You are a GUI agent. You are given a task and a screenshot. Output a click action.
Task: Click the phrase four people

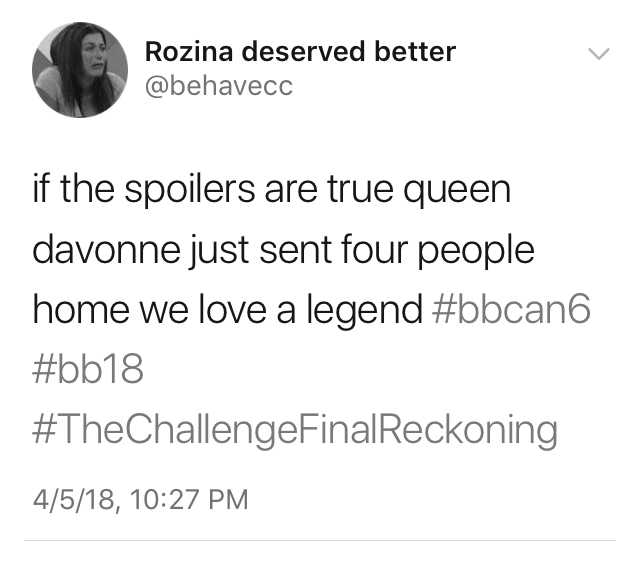(437, 251)
